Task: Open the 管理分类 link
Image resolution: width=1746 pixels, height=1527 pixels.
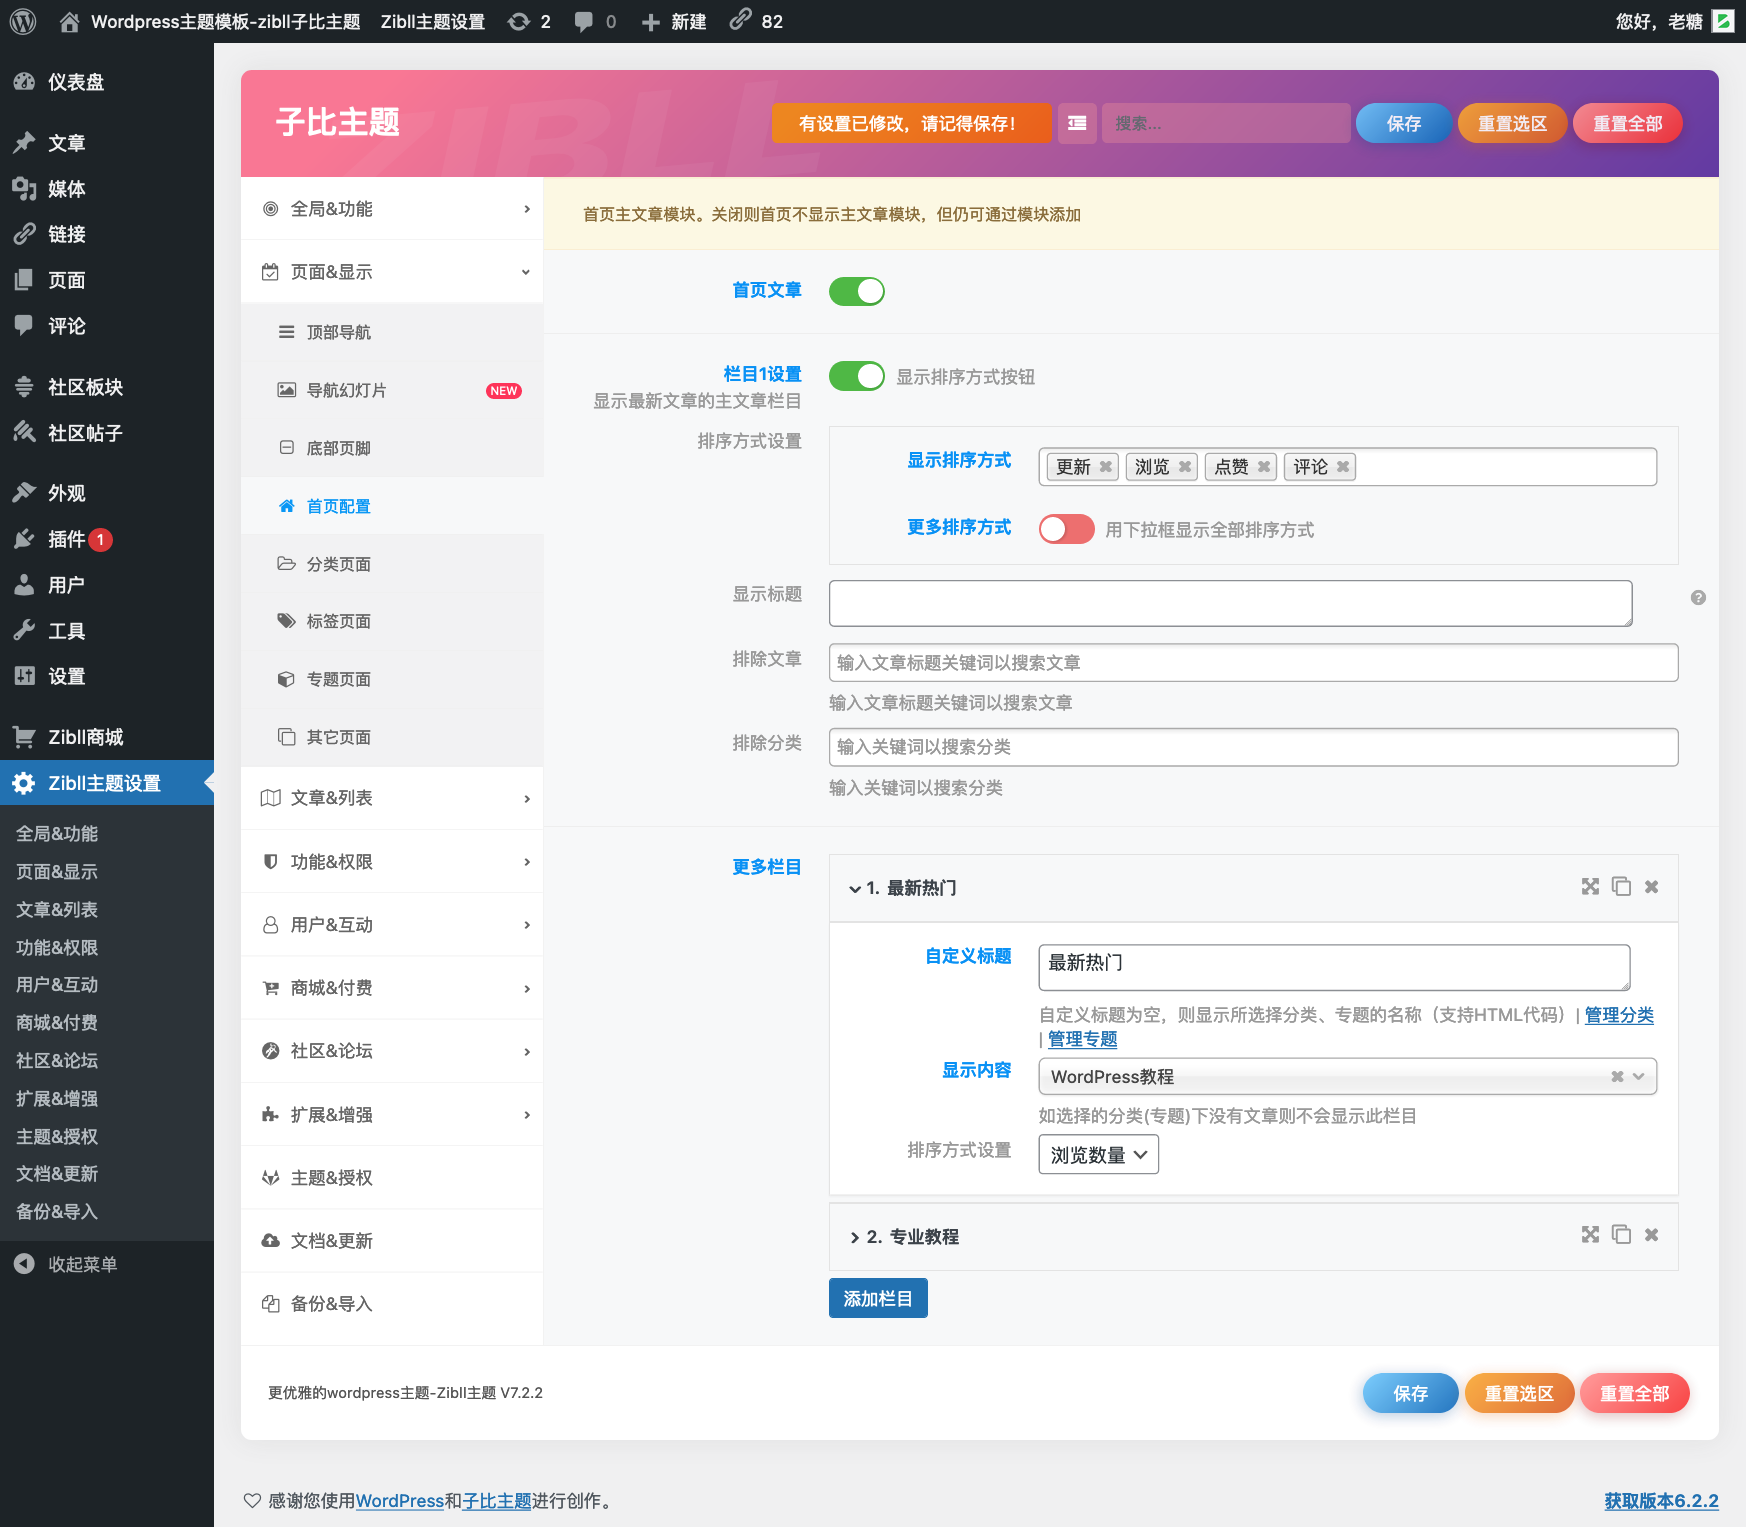Action: [x=1619, y=1015]
